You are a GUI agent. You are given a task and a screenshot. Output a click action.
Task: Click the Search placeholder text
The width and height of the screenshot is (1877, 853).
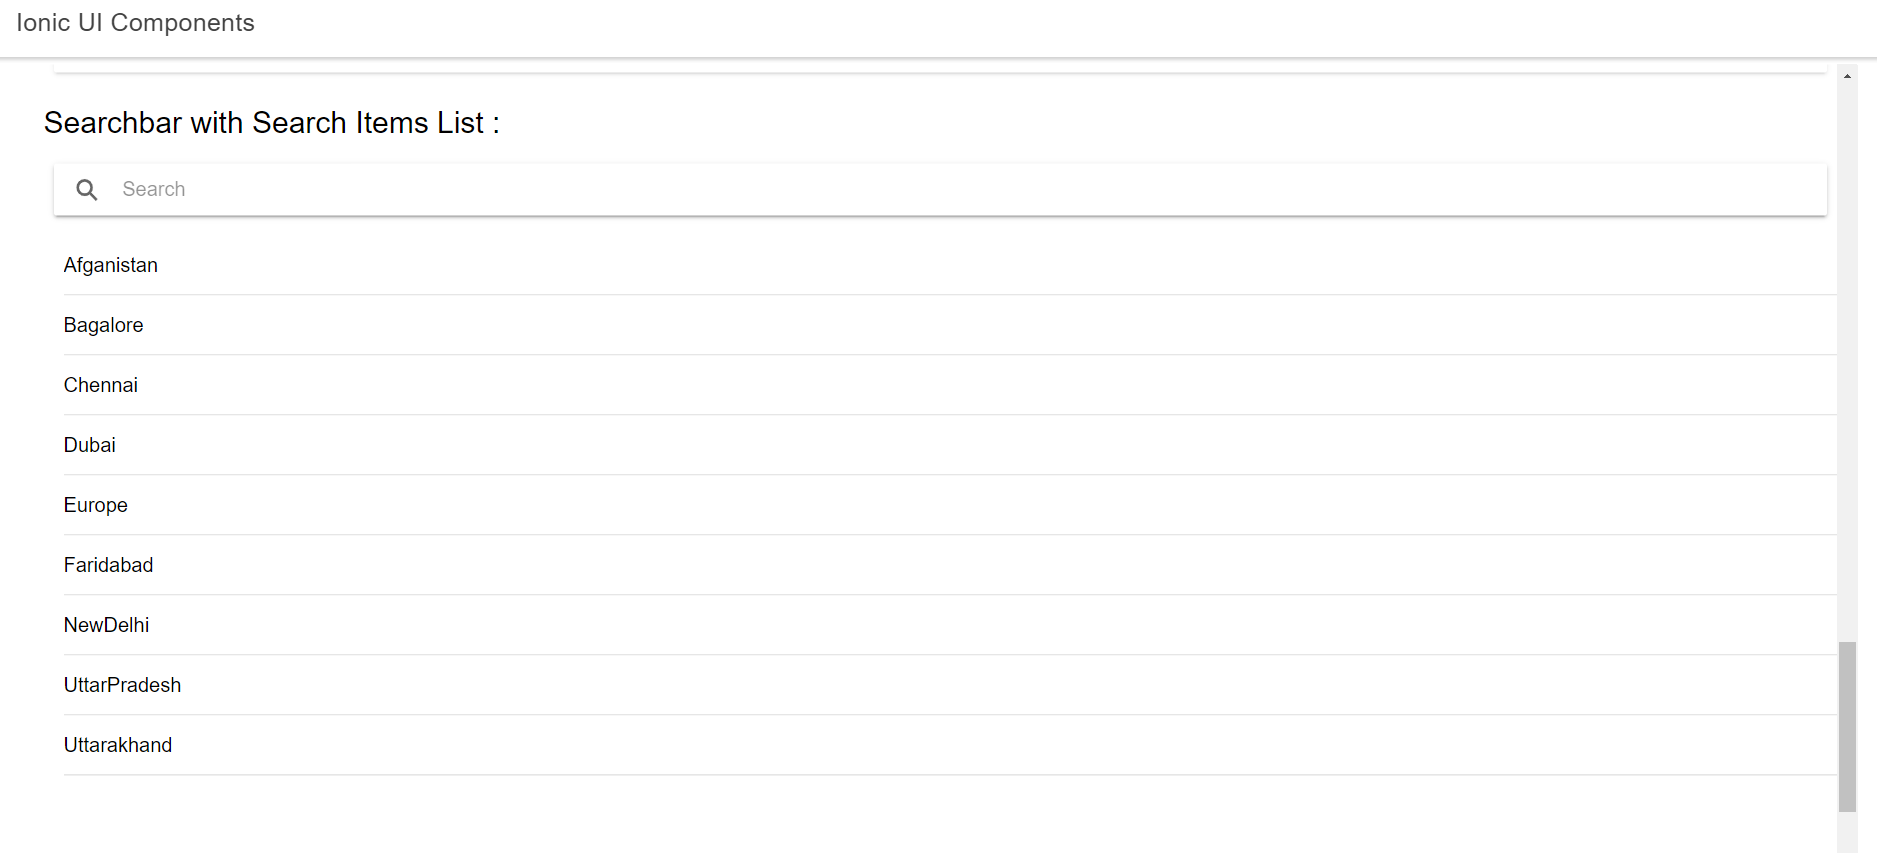(154, 189)
